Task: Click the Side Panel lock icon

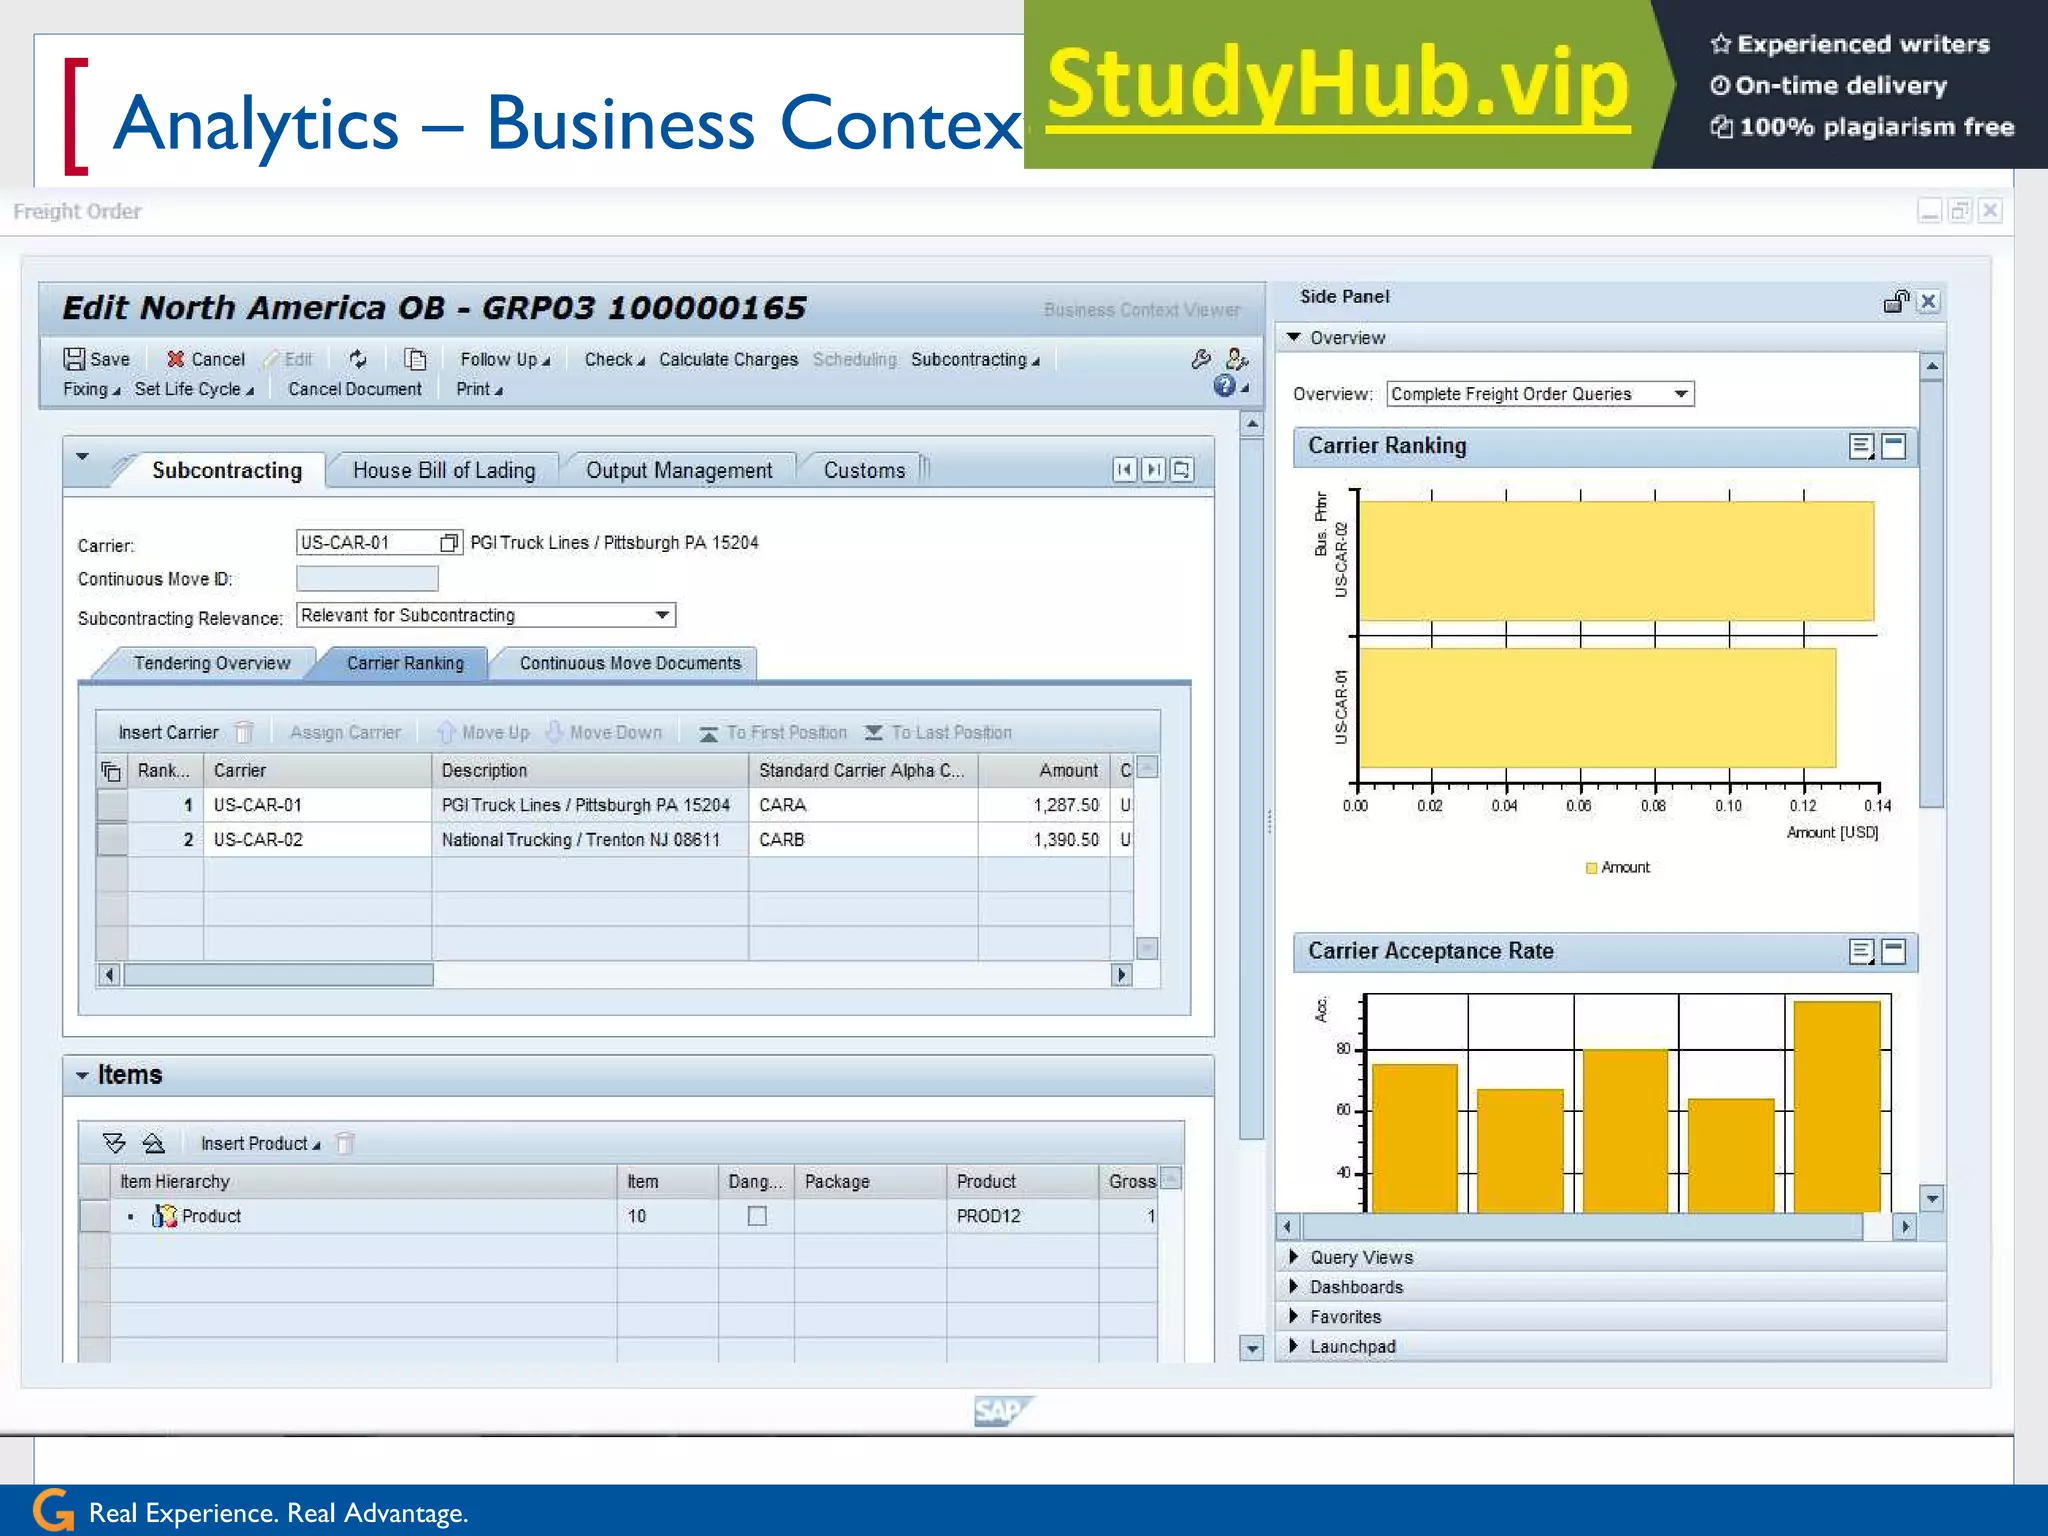Action: click(1896, 300)
